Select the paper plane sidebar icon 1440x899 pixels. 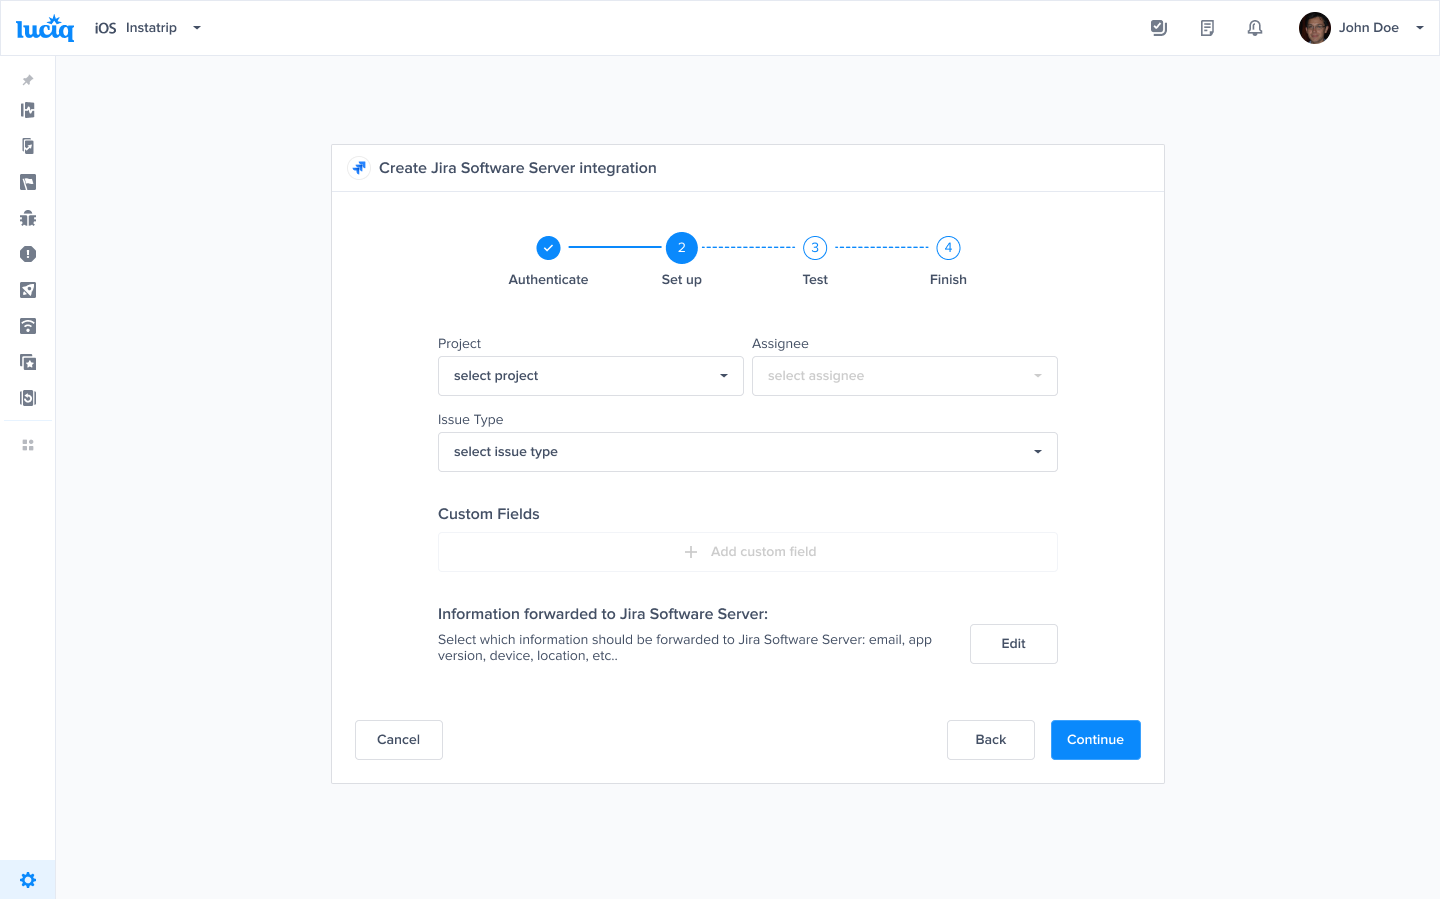click(x=27, y=290)
